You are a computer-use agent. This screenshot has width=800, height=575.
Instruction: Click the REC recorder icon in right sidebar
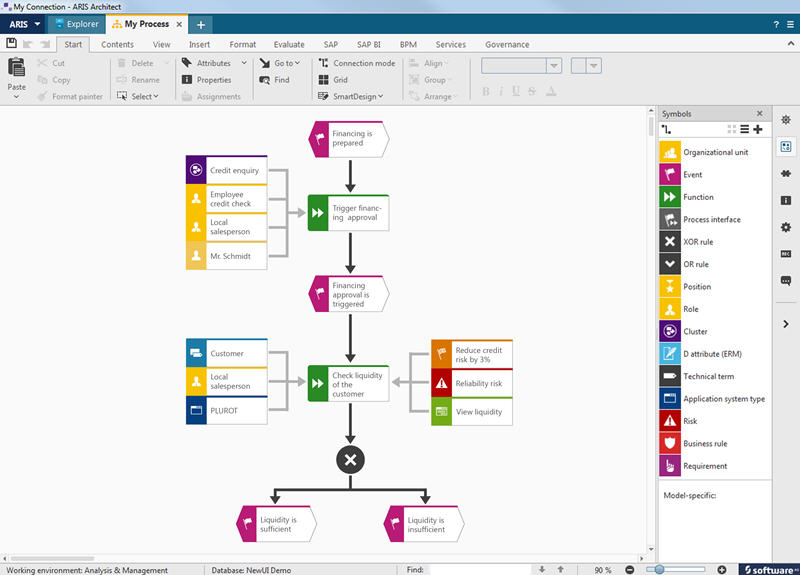pyautogui.click(x=786, y=254)
